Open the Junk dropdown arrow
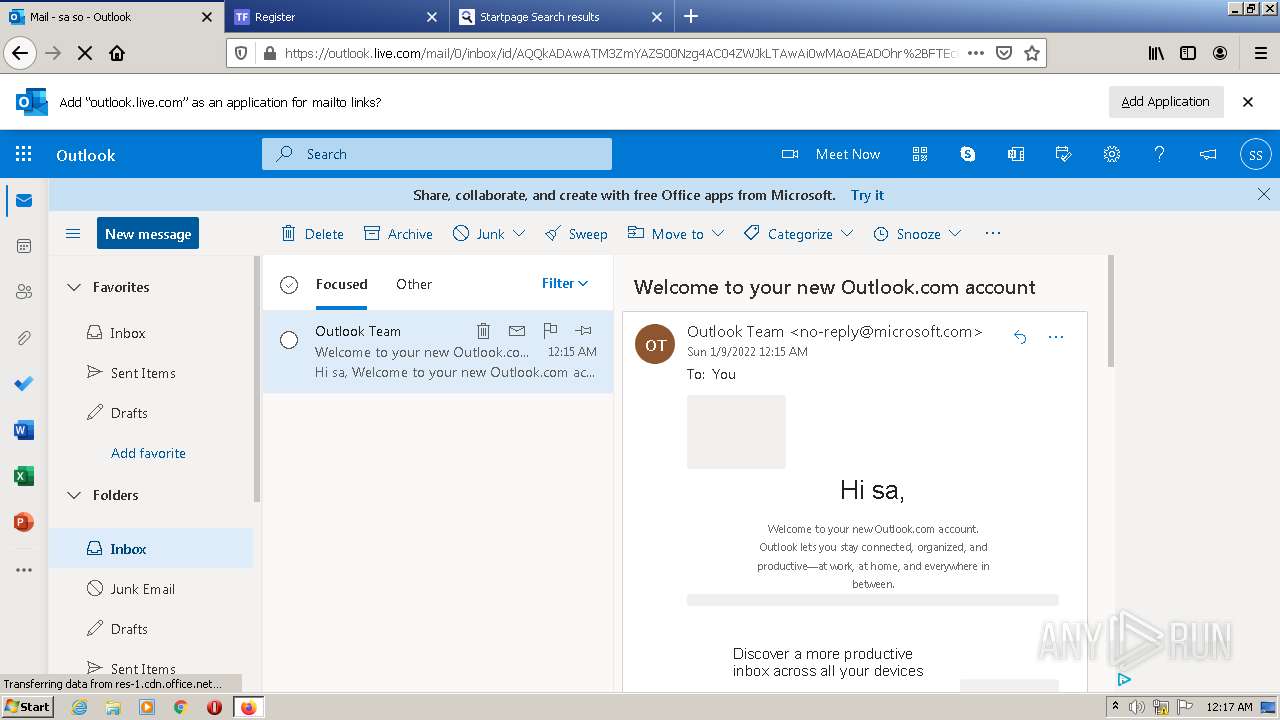The width and height of the screenshot is (1280, 720). tap(519, 234)
